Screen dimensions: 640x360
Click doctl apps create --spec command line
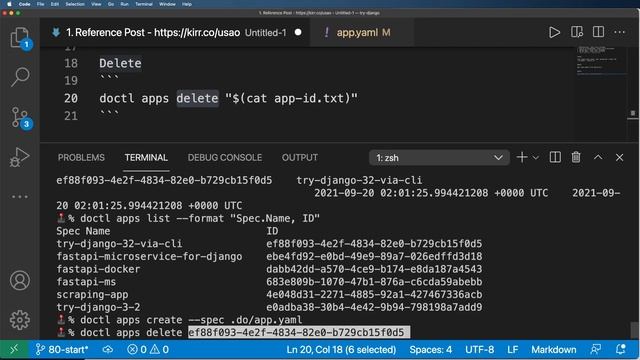[x=191, y=320]
